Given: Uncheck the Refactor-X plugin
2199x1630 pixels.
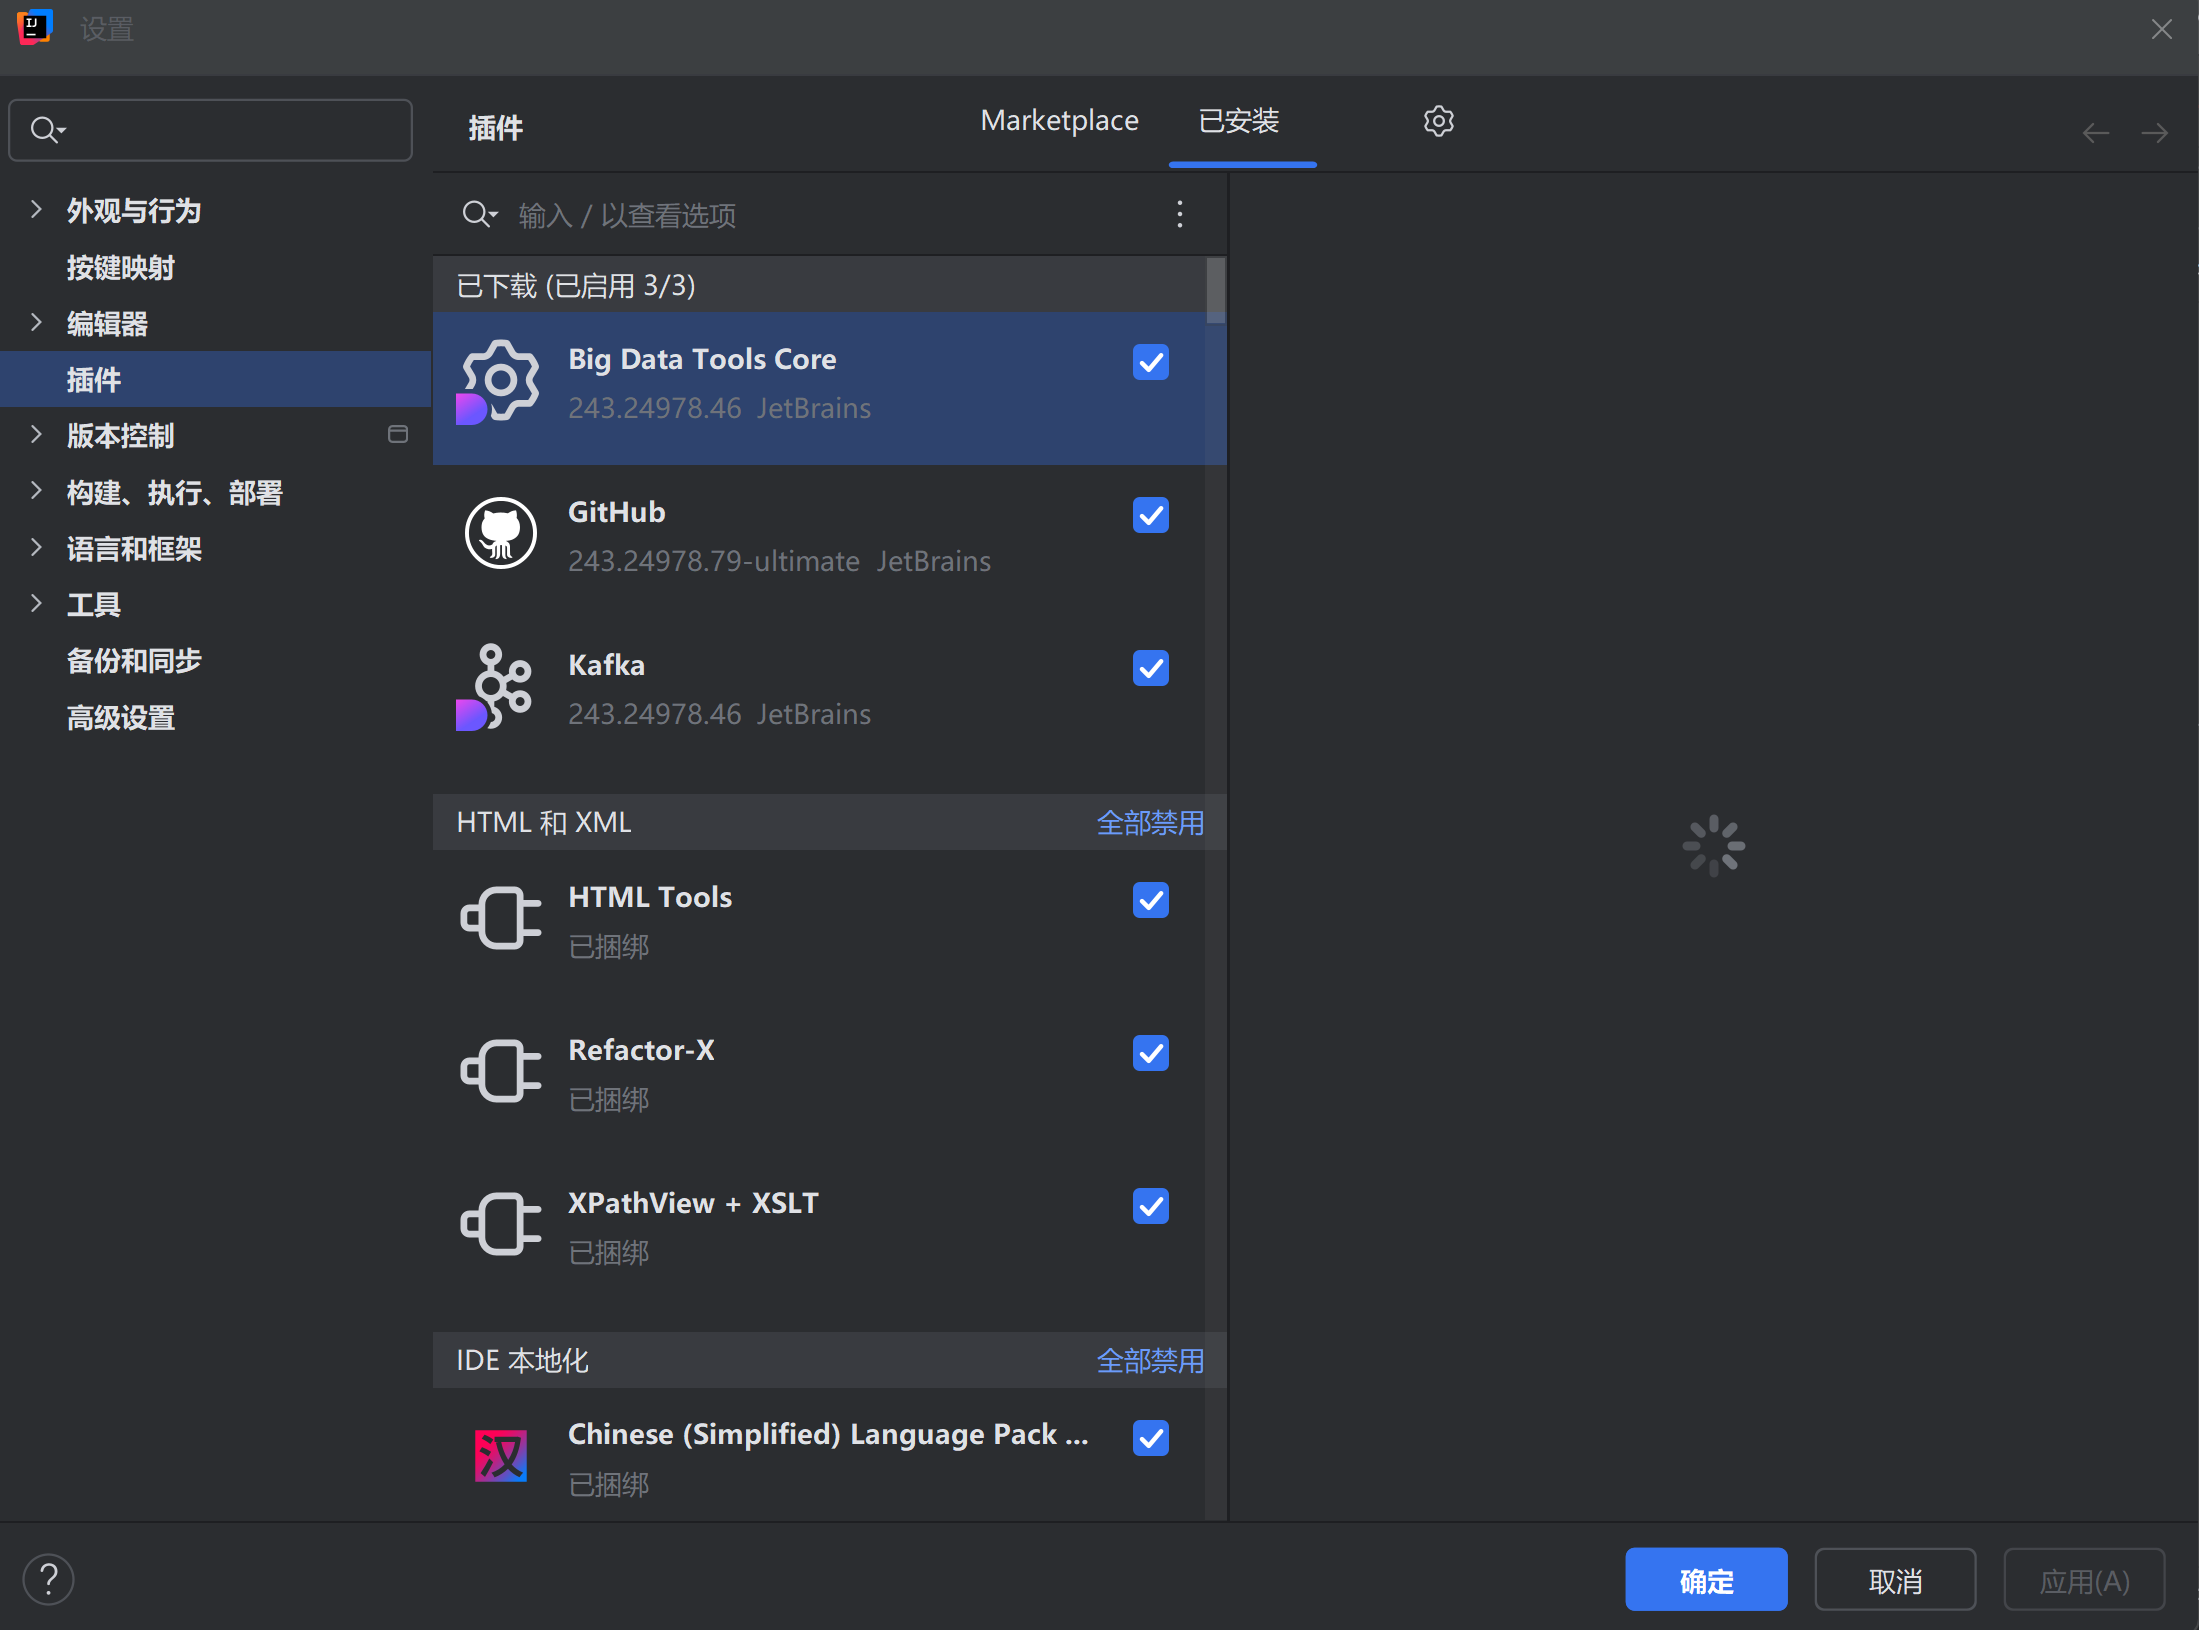Looking at the screenshot, I should (x=1151, y=1053).
